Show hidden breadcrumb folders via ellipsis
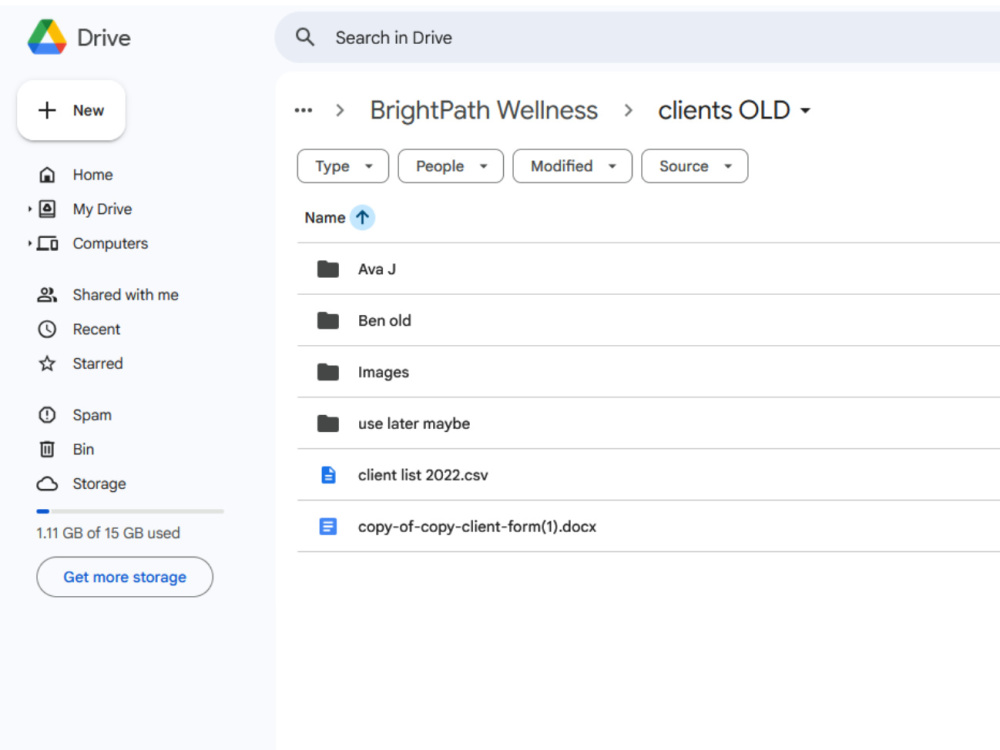 304,110
